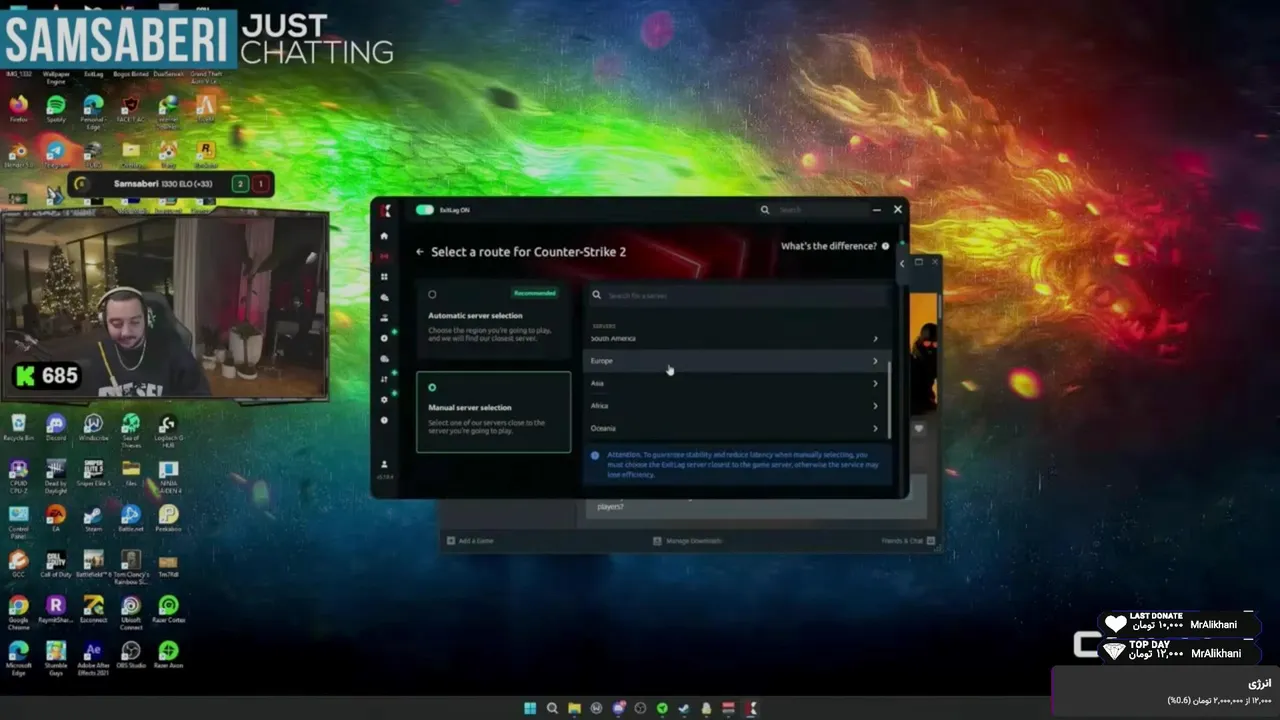
Task: Open What's the difference help link
Action: [835, 246]
